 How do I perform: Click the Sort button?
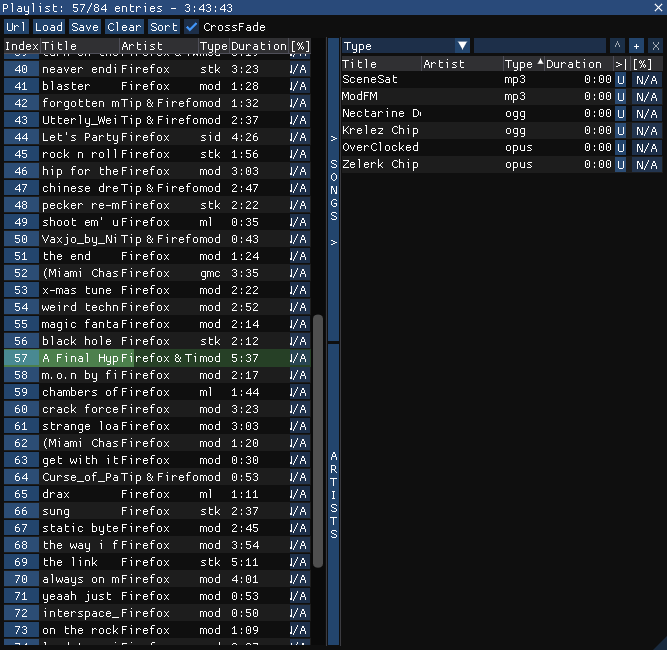pos(164,27)
